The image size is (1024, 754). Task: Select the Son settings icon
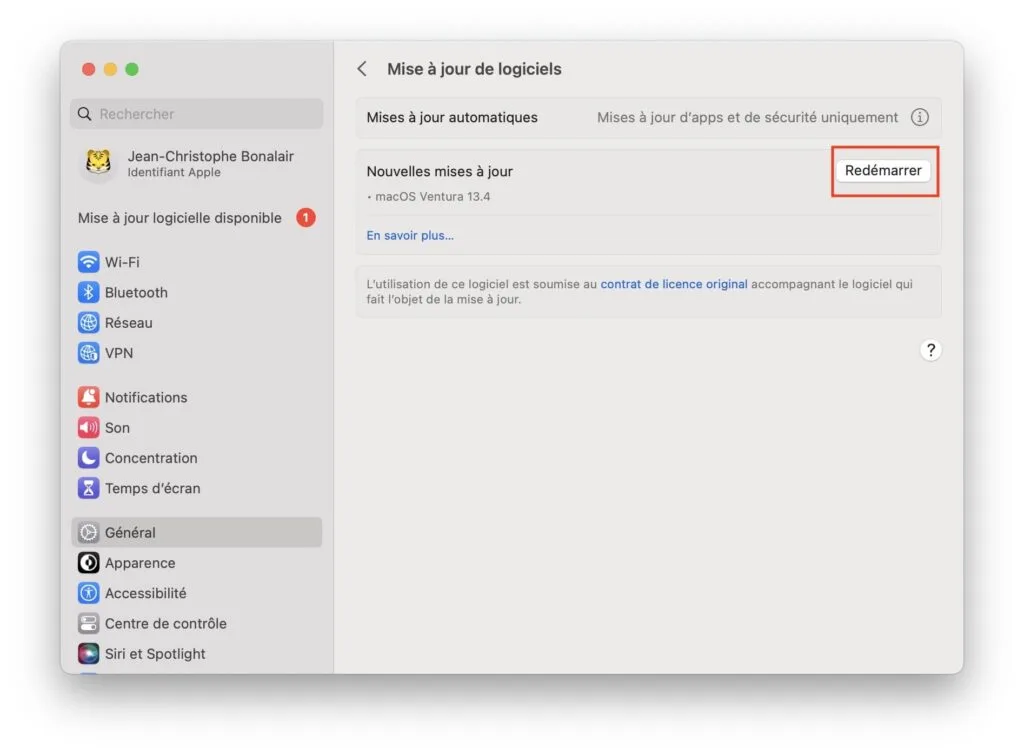[89, 427]
